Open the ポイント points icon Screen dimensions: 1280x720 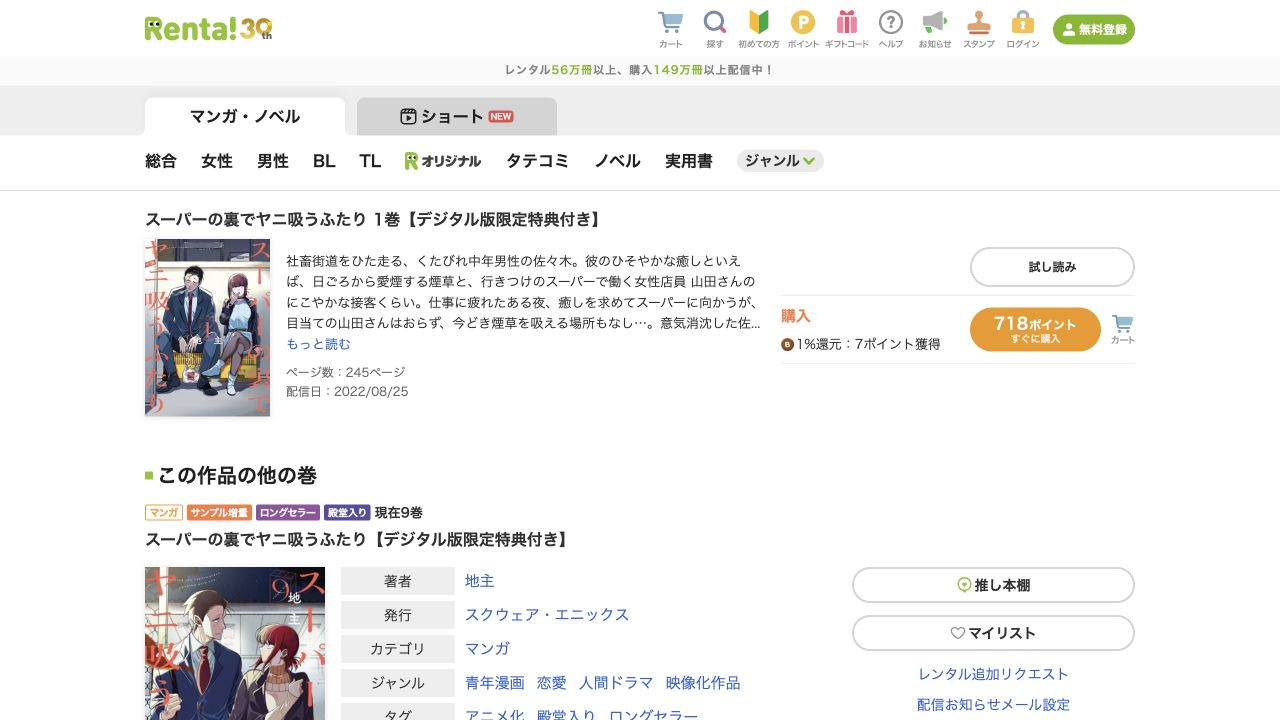click(x=803, y=29)
